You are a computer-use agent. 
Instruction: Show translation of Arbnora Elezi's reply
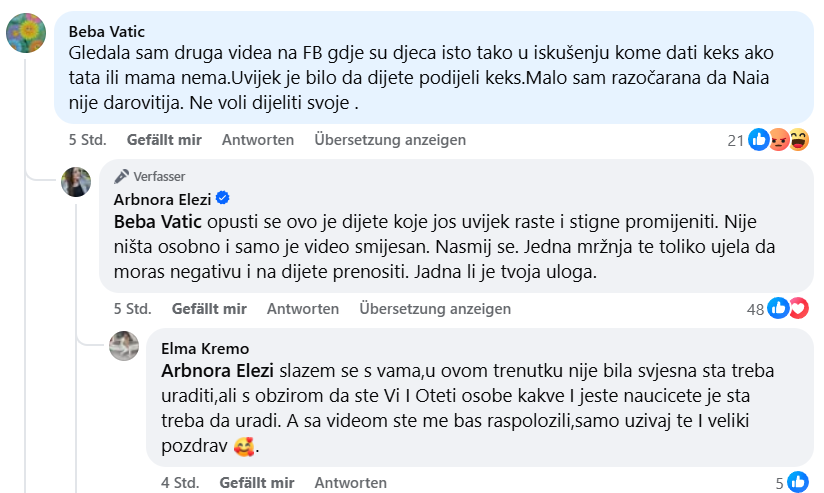tap(435, 309)
